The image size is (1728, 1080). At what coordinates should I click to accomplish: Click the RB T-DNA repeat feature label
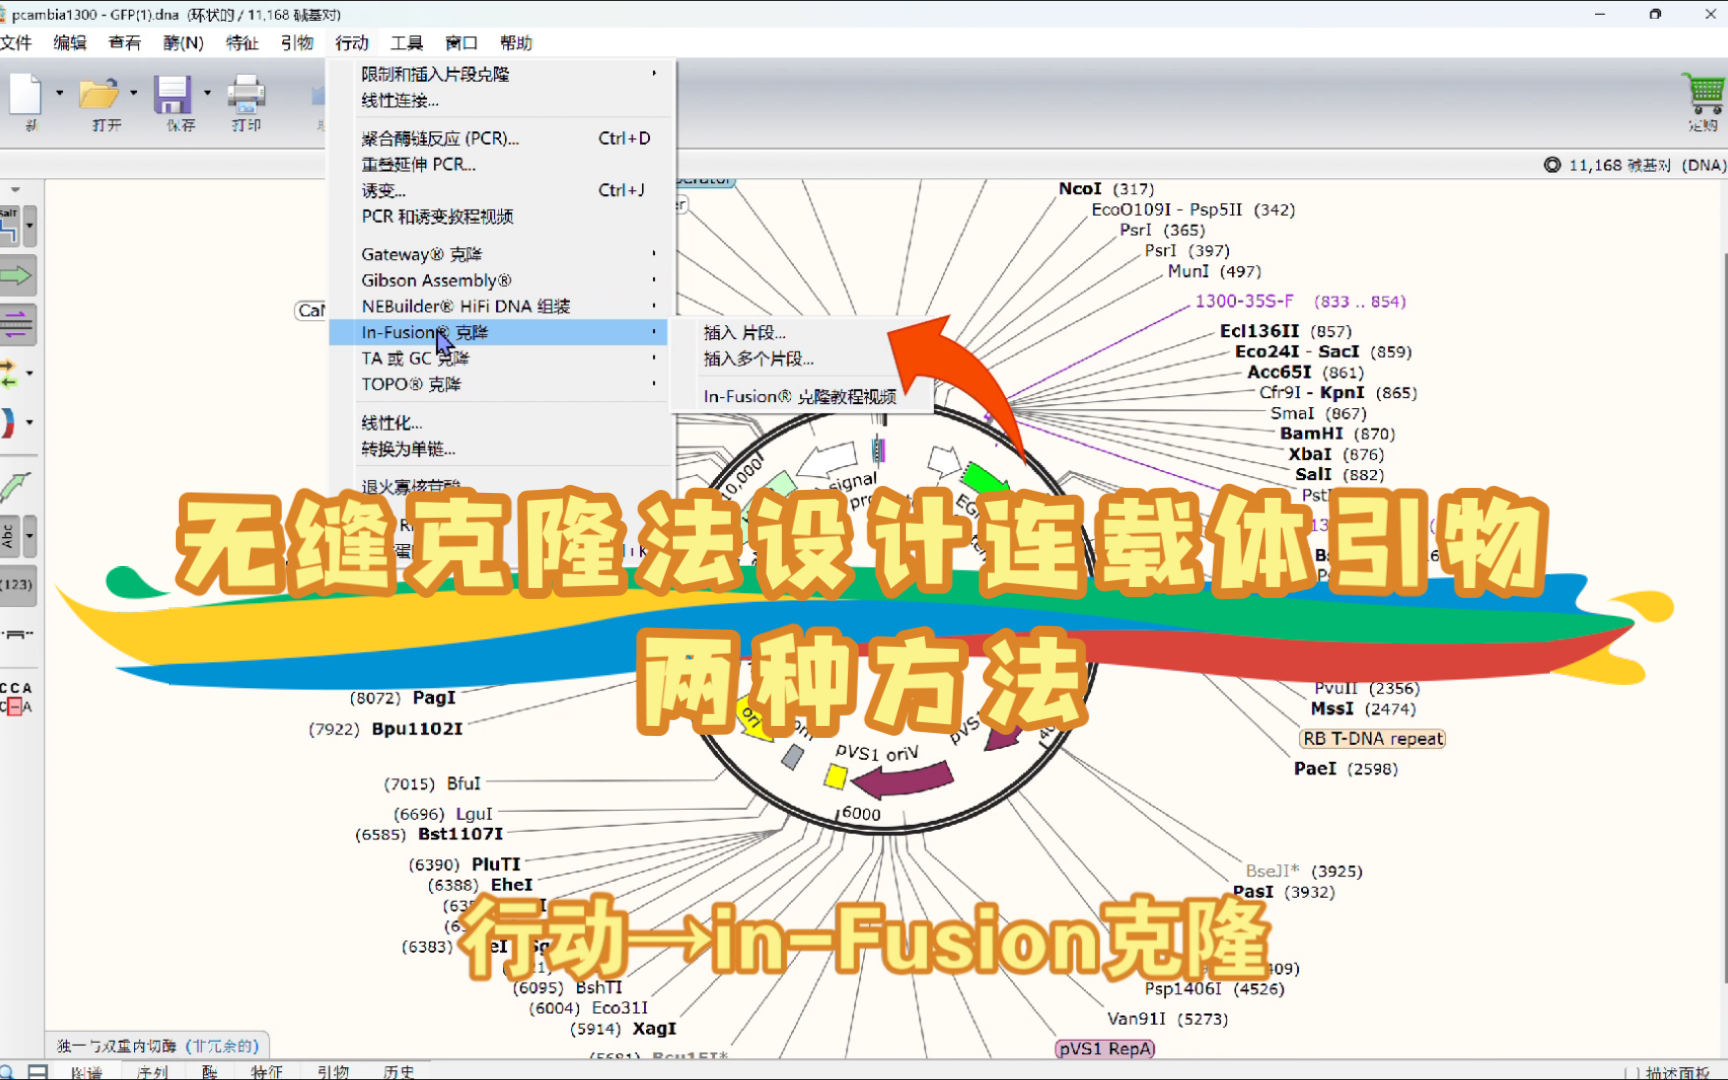(1373, 739)
